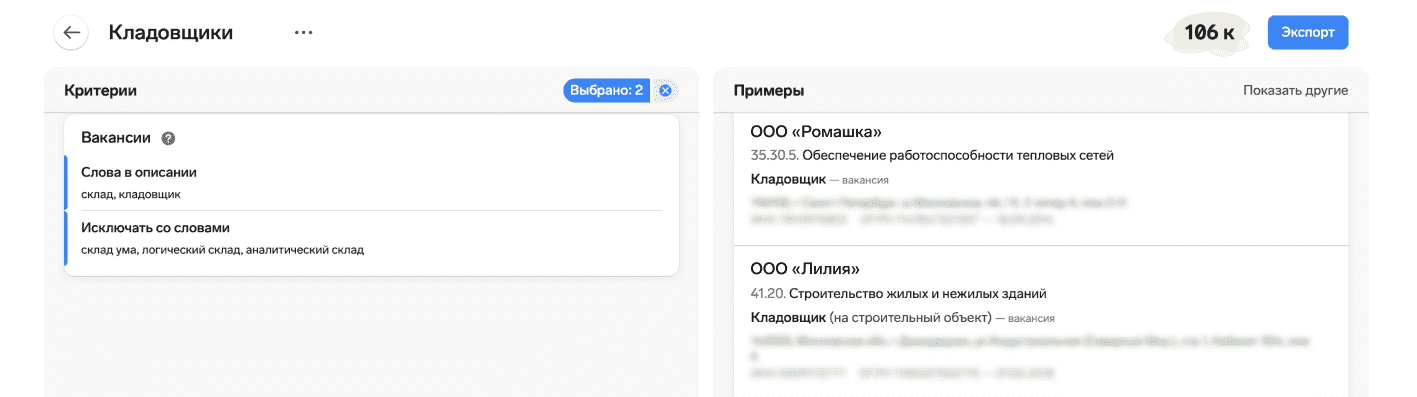Click the Примеры panel header
This screenshot has height=397, width=1417.
tap(769, 91)
